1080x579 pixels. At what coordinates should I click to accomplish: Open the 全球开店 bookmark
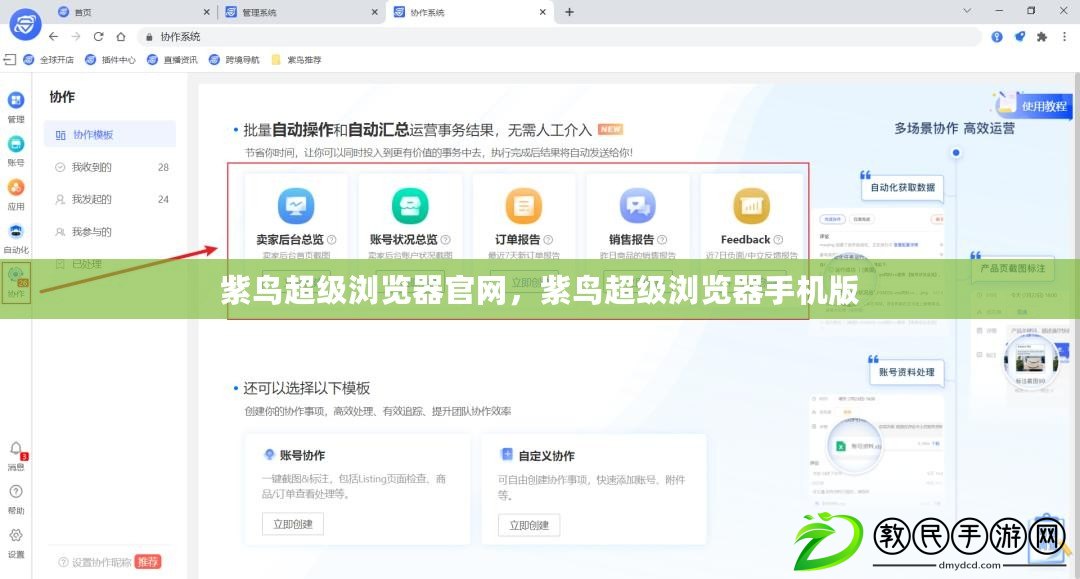pyautogui.click(x=49, y=60)
